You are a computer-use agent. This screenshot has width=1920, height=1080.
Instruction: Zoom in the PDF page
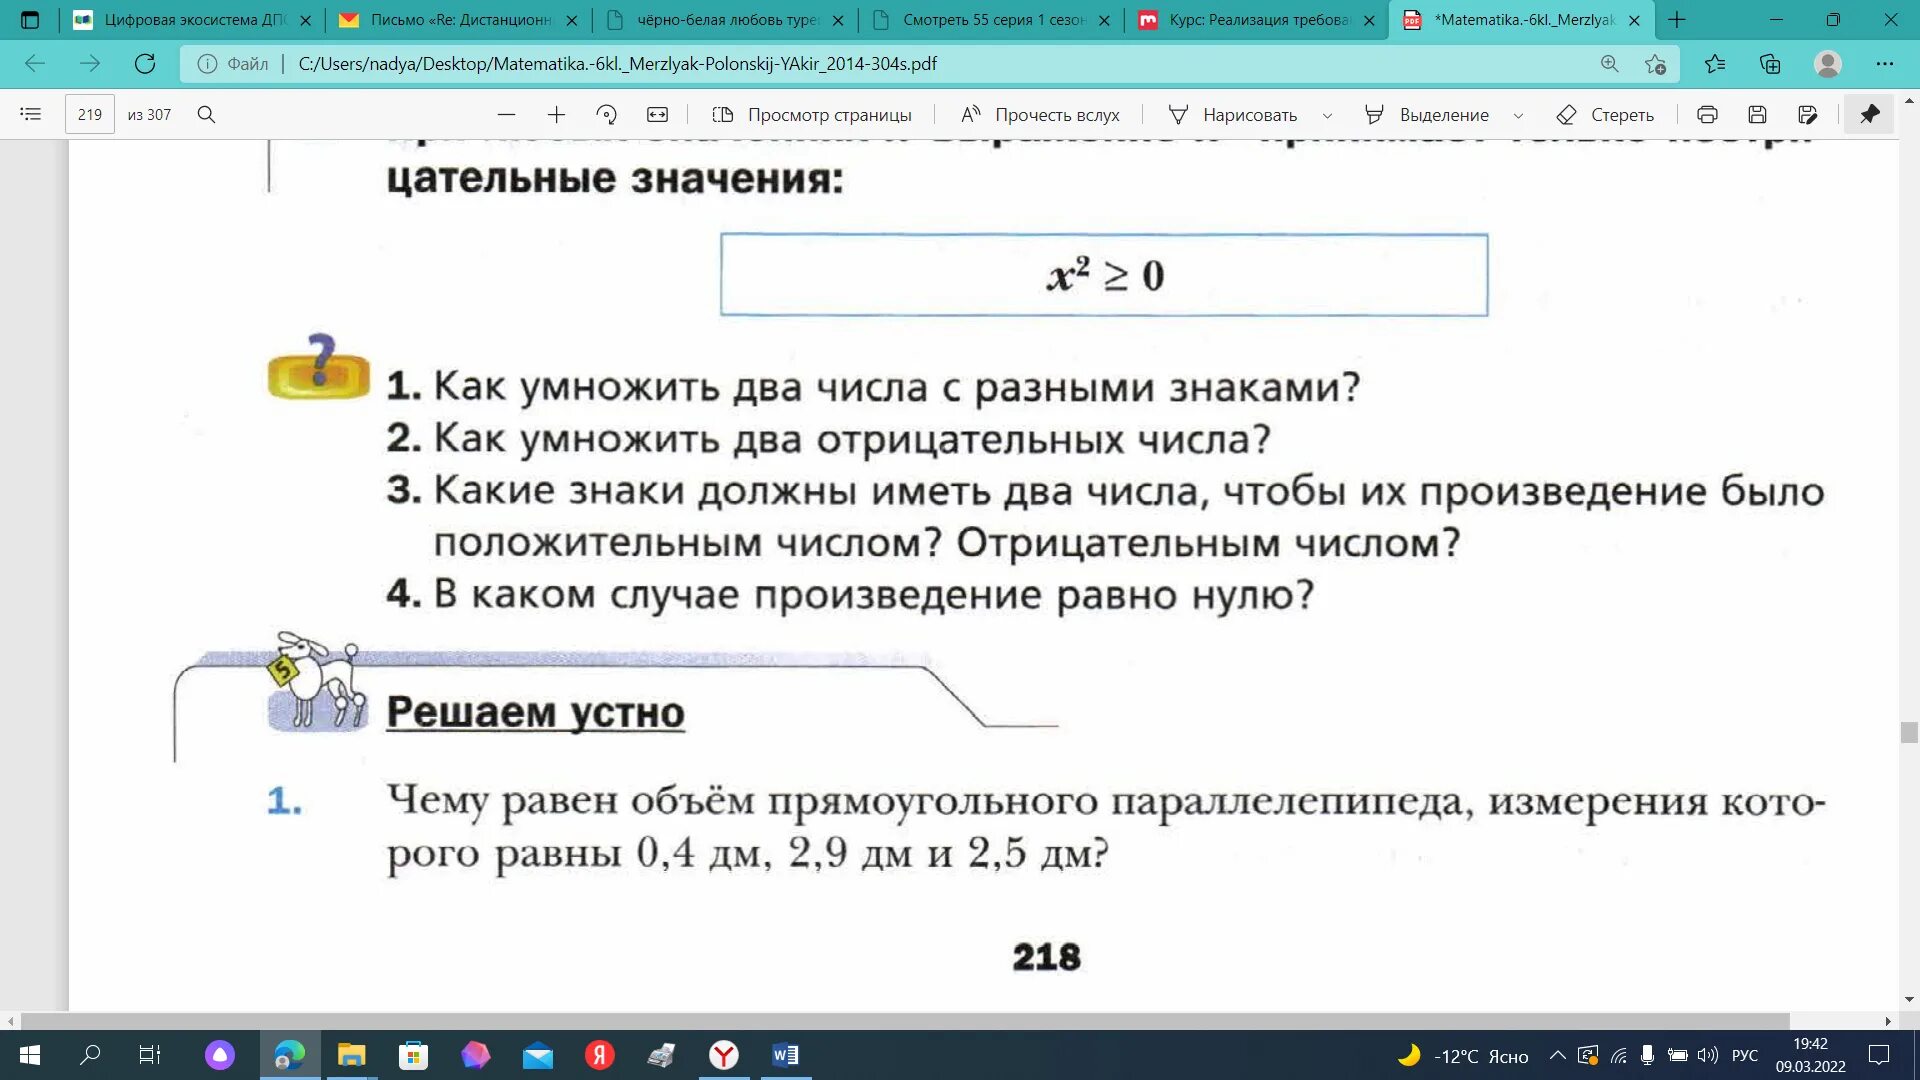coord(557,115)
